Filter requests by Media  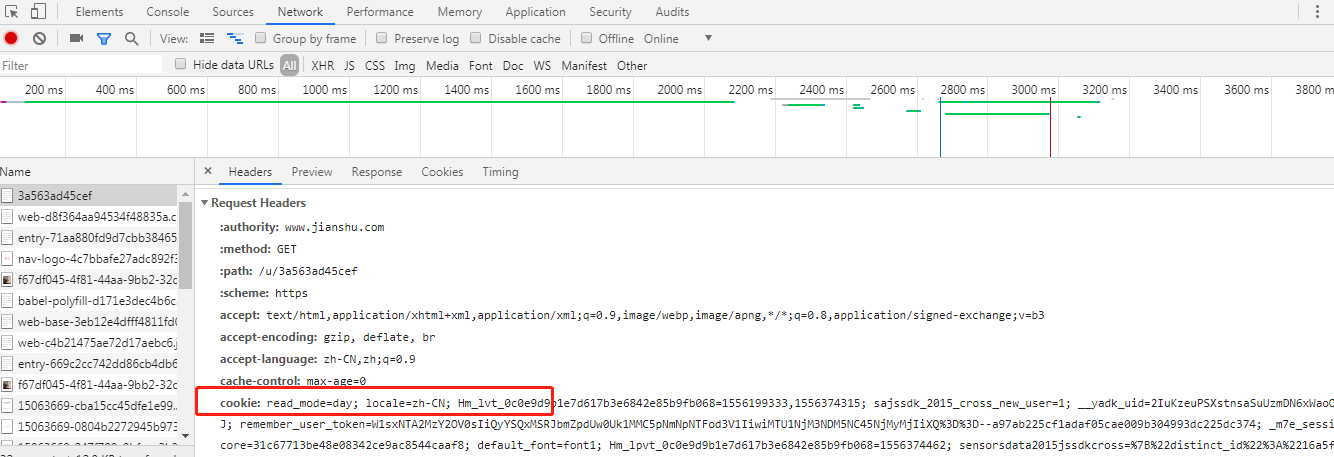(x=442, y=65)
